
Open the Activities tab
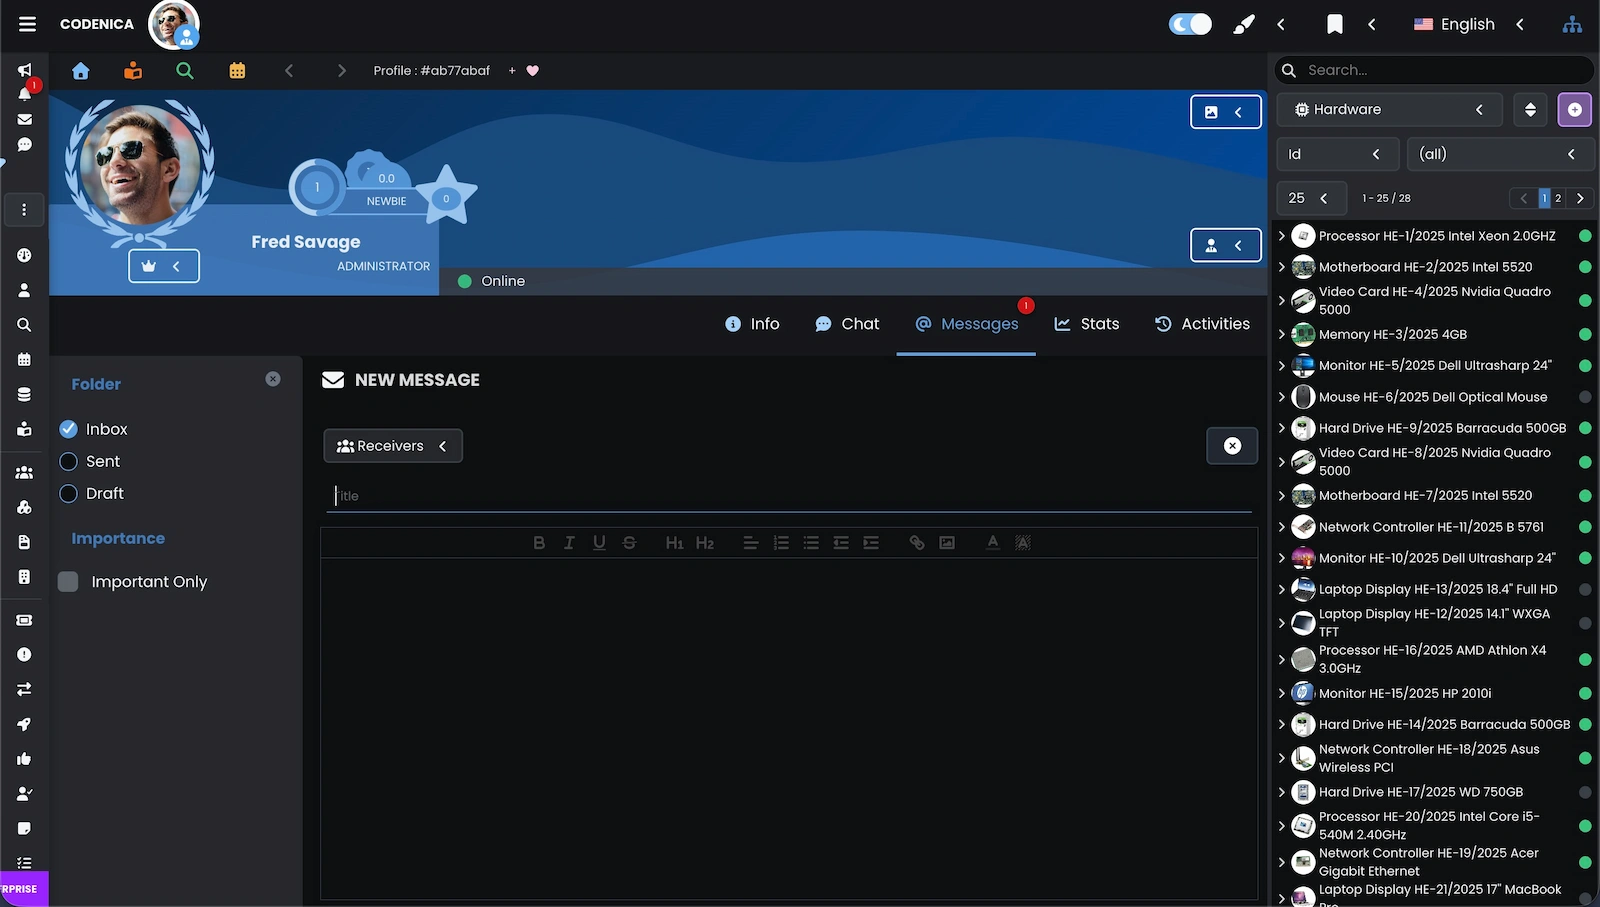coord(1202,323)
